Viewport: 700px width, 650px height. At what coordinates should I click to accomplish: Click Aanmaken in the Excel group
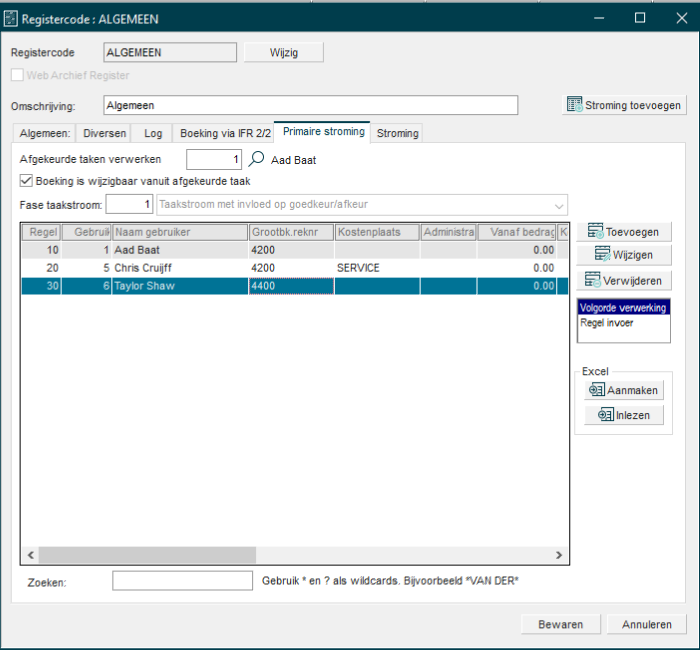tap(624, 391)
